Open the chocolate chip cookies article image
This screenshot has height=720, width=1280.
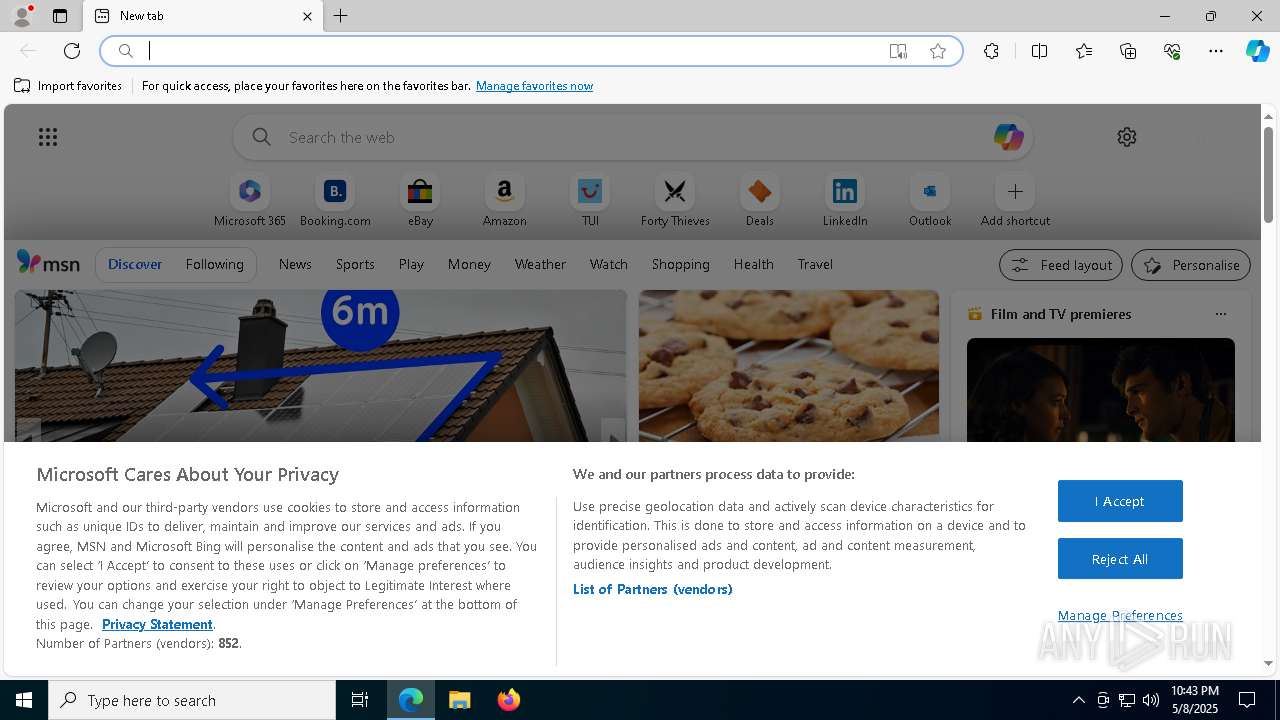click(789, 366)
